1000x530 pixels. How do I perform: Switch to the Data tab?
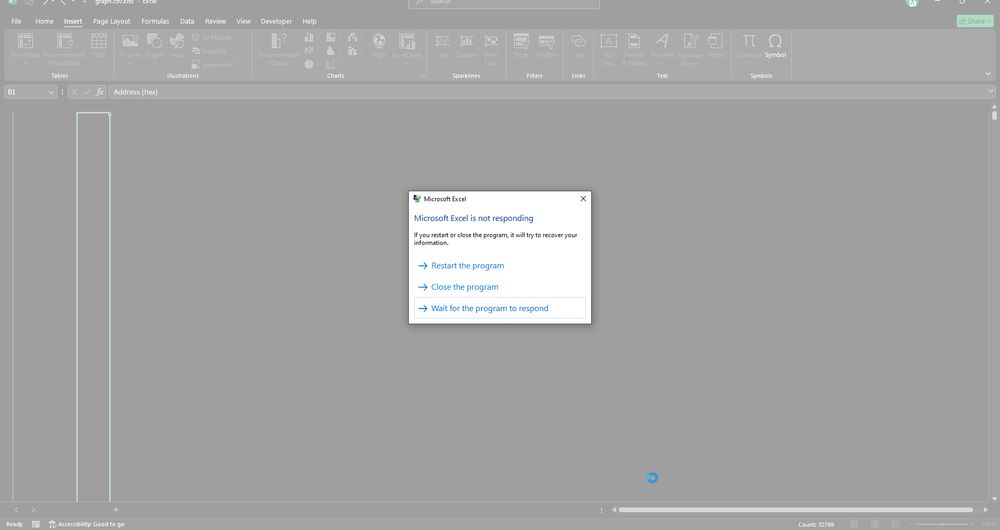click(x=187, y=21)
